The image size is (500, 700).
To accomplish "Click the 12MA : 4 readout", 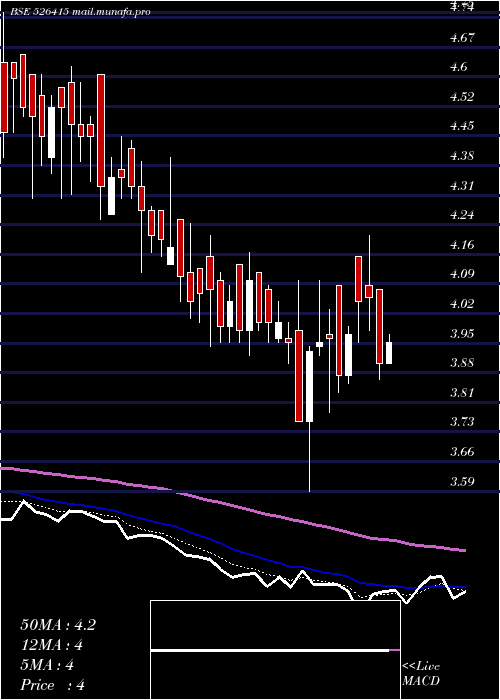I will 51,645.
